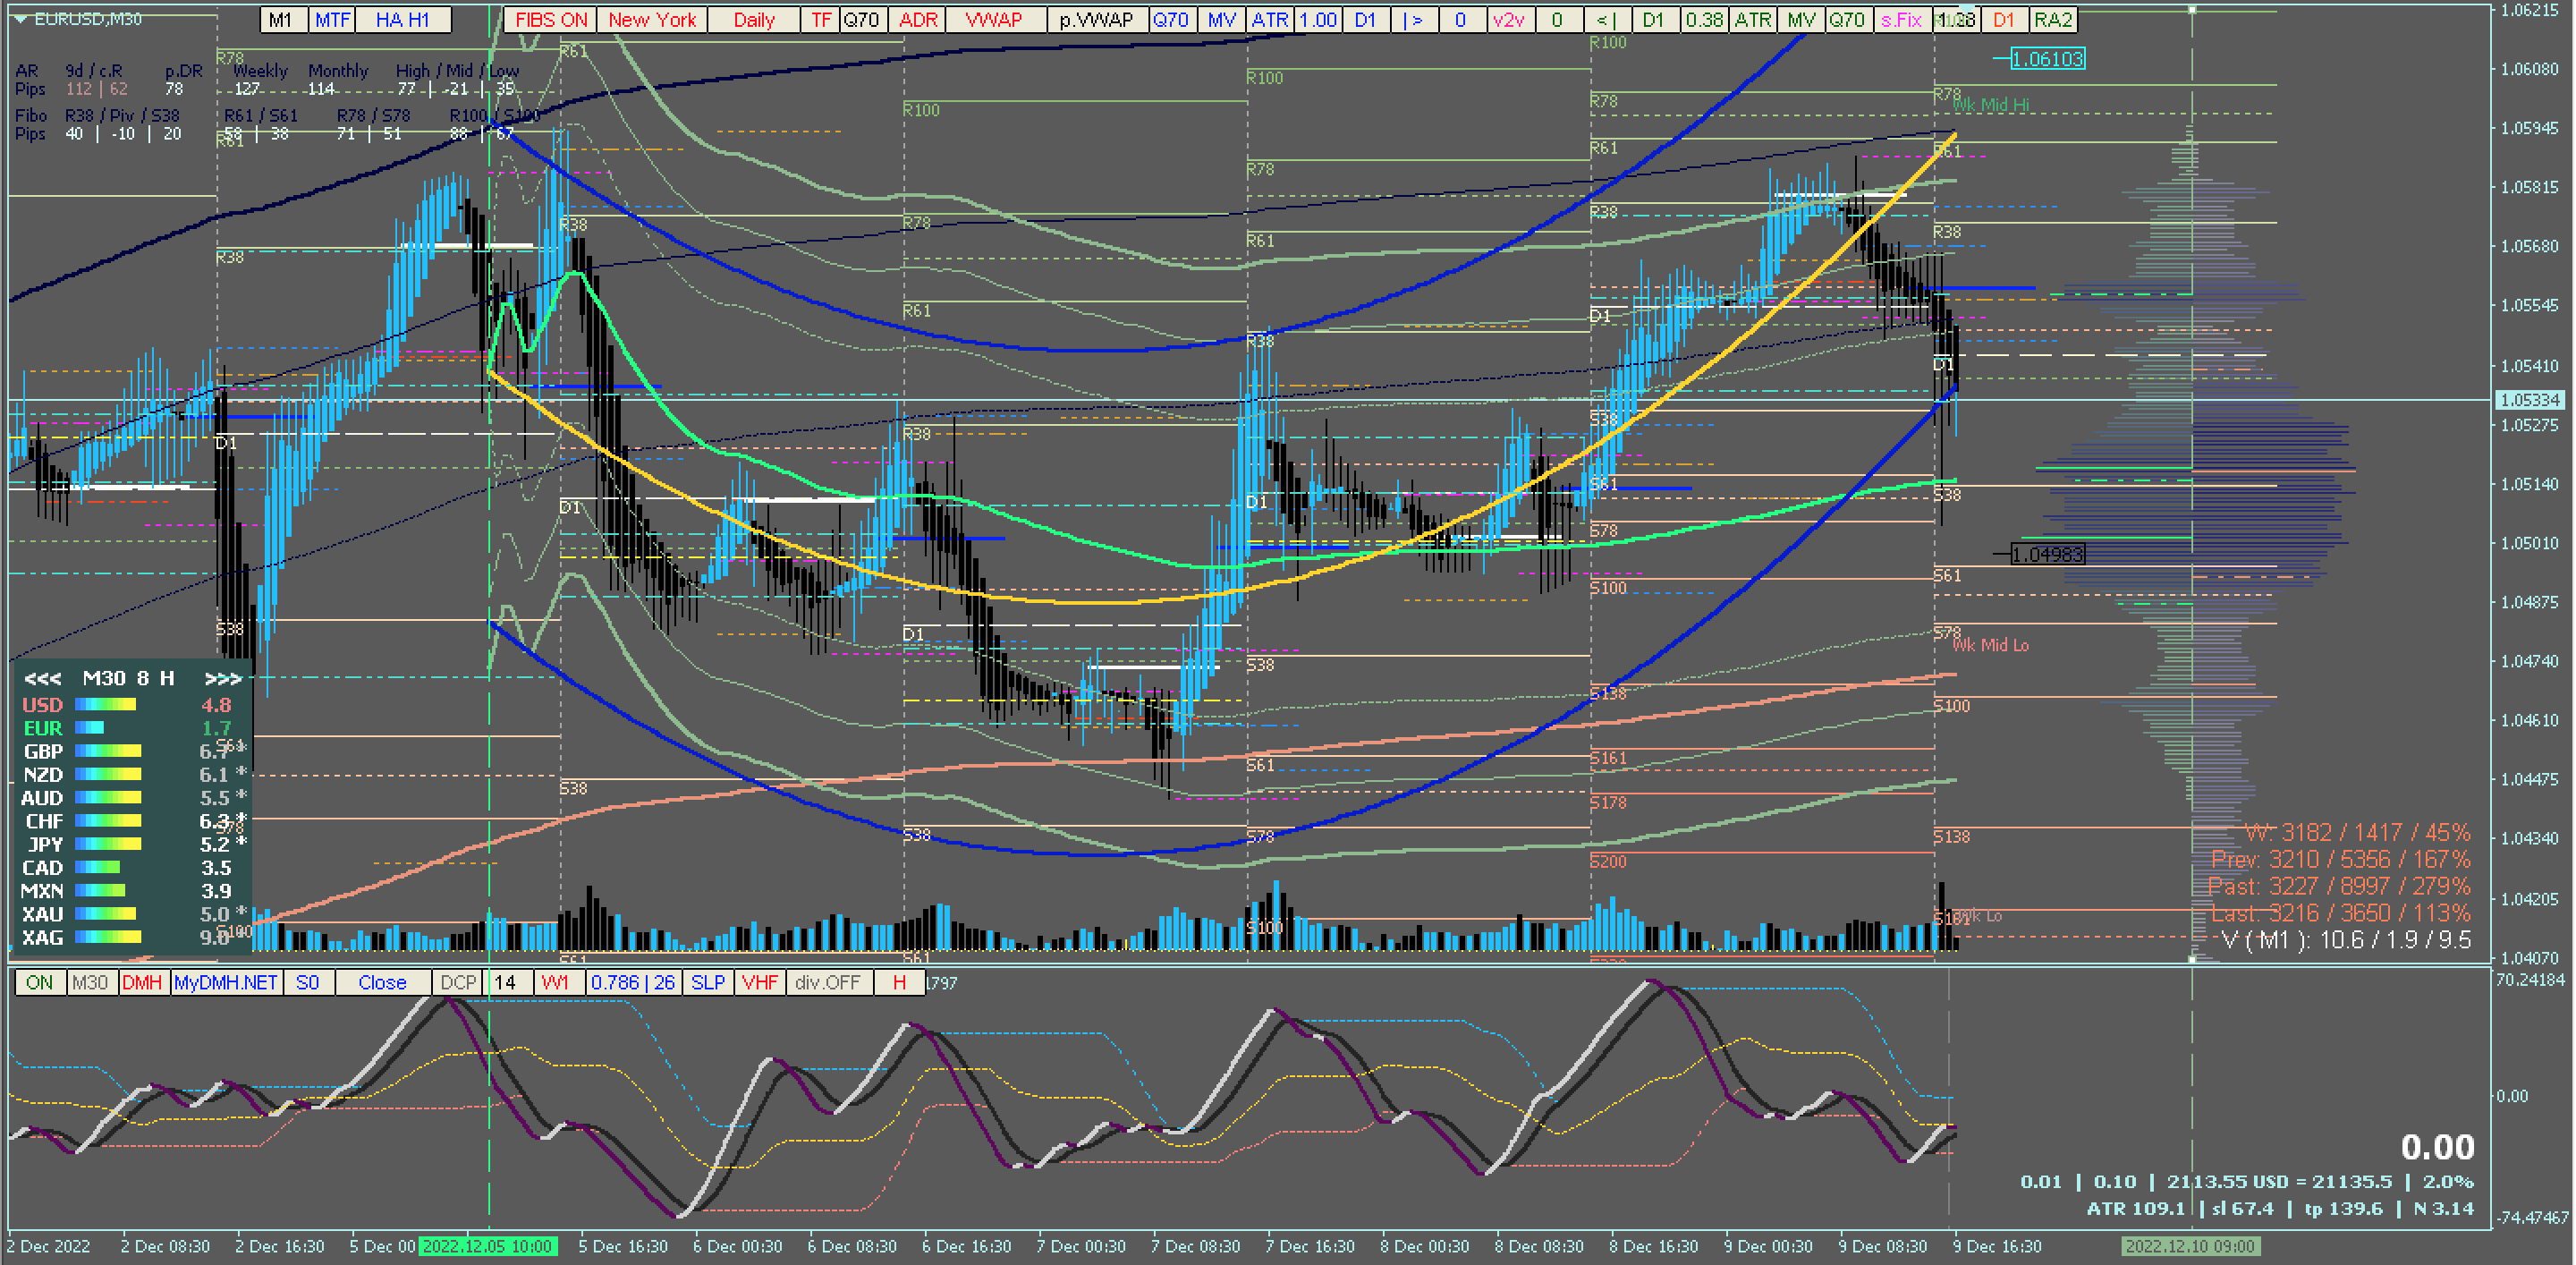Click the RA2 button
The height and width of the screenshot is (1265, 2576).
pos(2052,20)
